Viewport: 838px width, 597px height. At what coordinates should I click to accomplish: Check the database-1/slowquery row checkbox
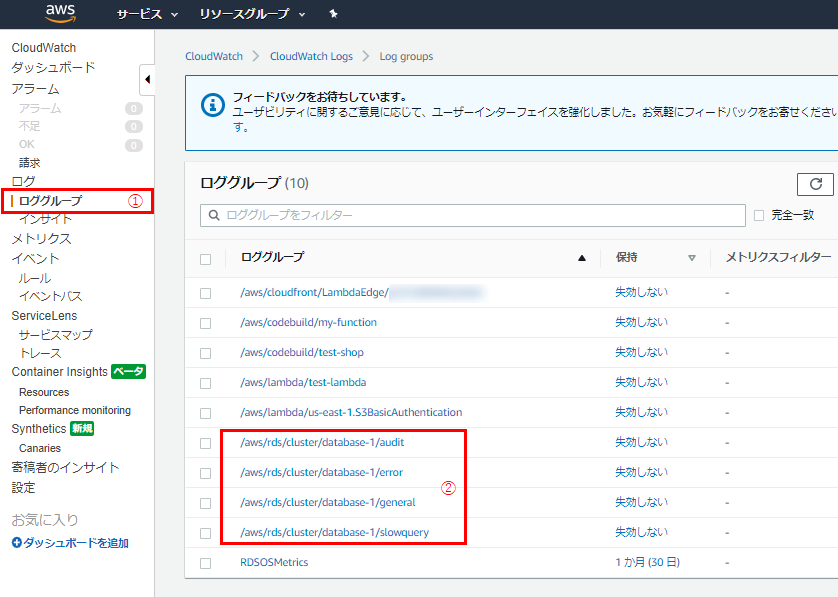pyautogui.click(x=205, y=533)
